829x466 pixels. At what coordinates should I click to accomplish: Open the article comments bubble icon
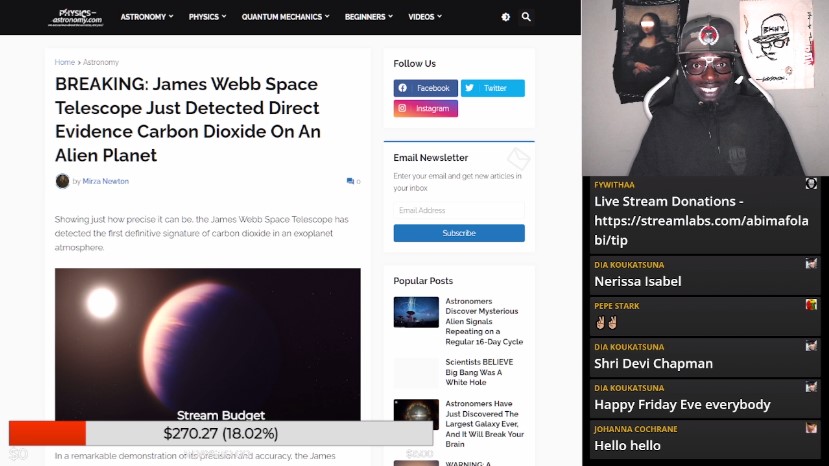coord(350,181)
